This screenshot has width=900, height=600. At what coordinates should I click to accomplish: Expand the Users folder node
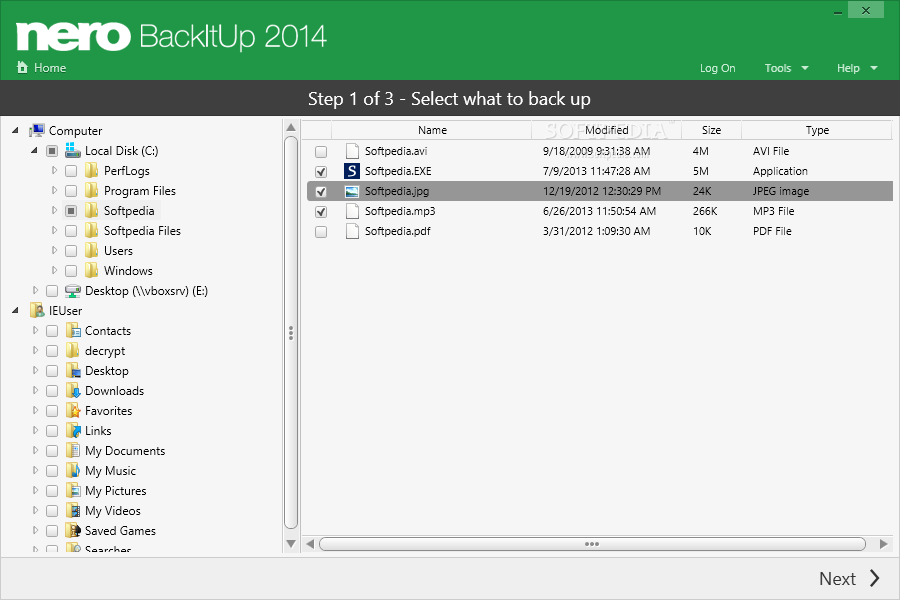point(54,250)
